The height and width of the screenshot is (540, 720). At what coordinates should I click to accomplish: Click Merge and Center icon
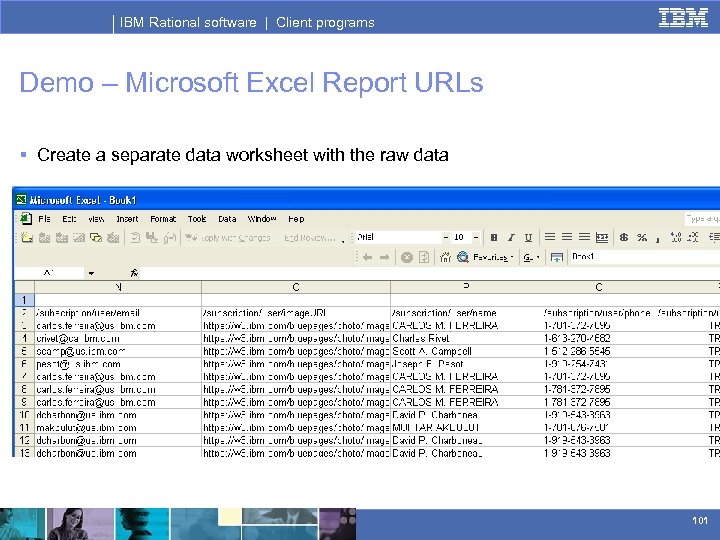pyautogui.click(x=602, y=237)
